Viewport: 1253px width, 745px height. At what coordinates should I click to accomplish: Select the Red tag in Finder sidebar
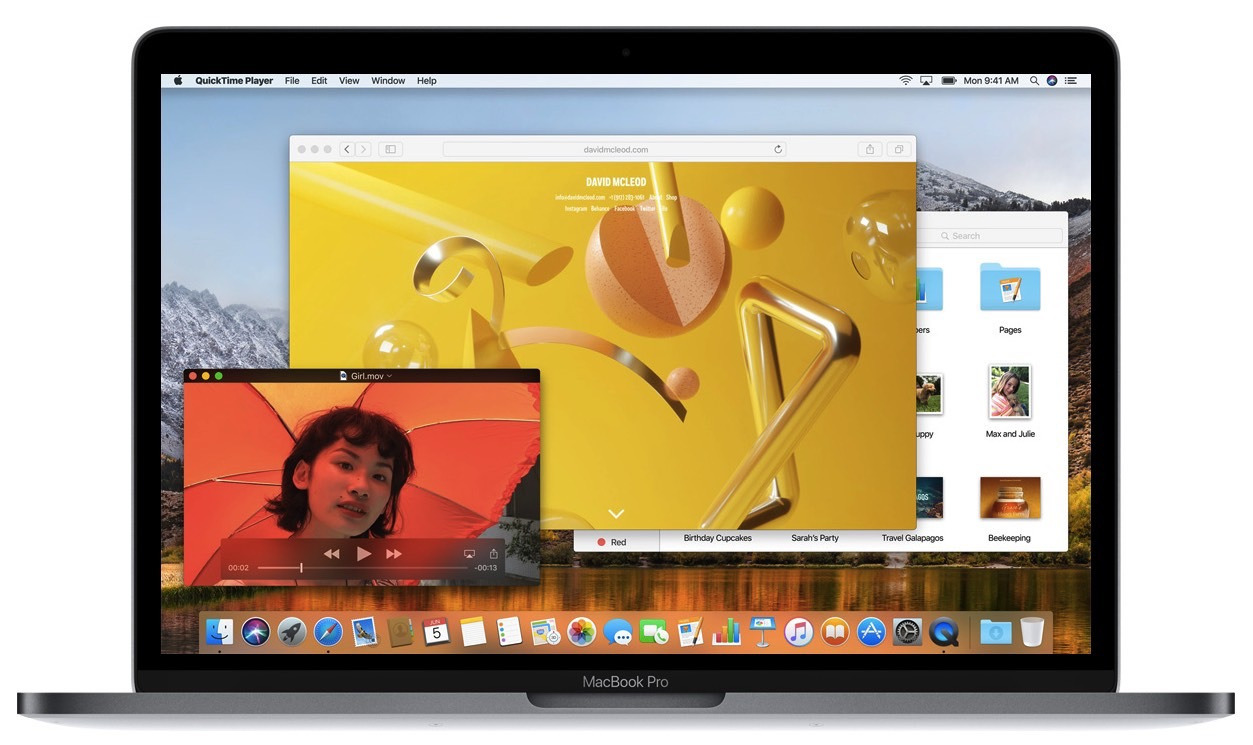pos(612,542)
